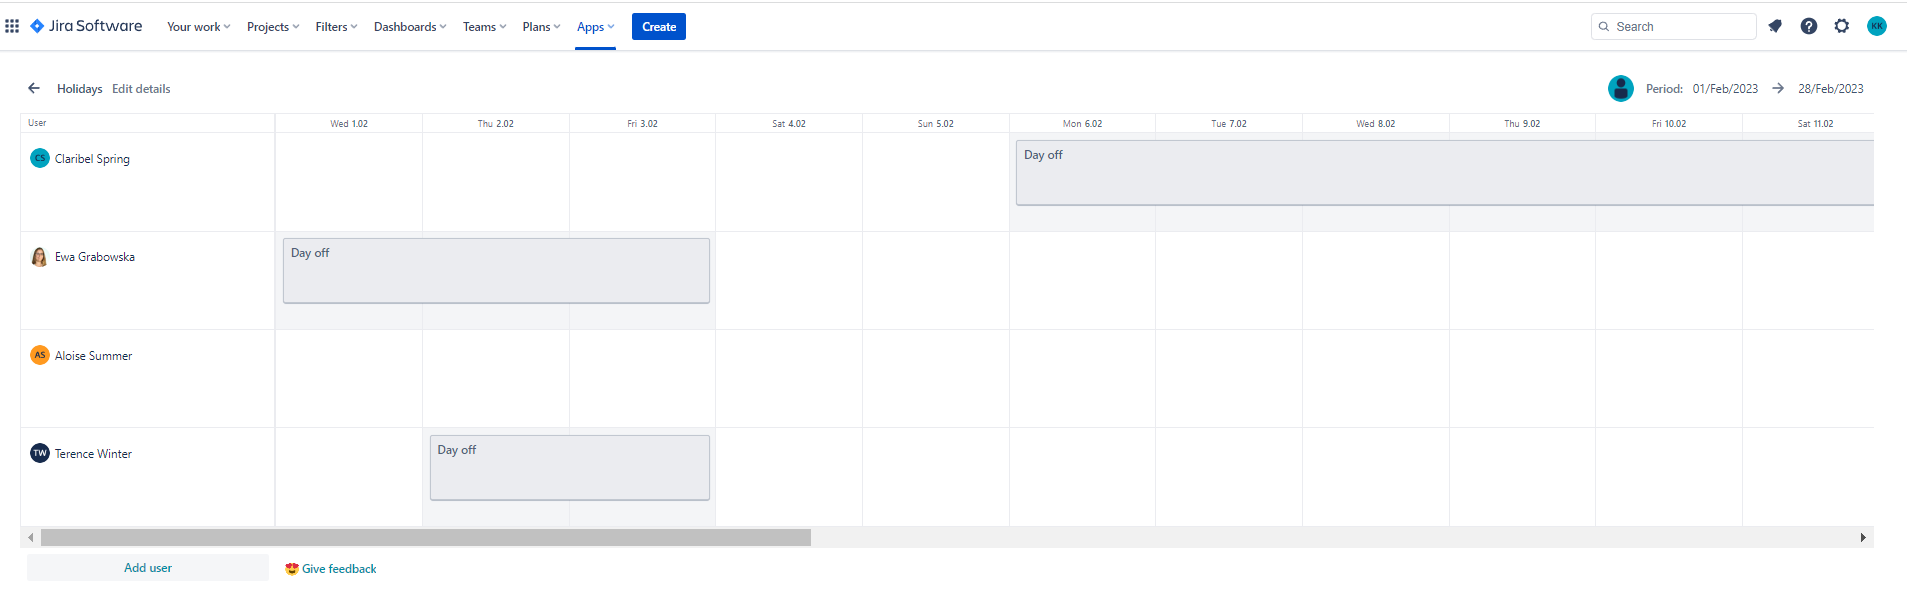Click the Ewa Grabowska user name
Viewport: 1907px width, 607px height.
tap(95, 257)
